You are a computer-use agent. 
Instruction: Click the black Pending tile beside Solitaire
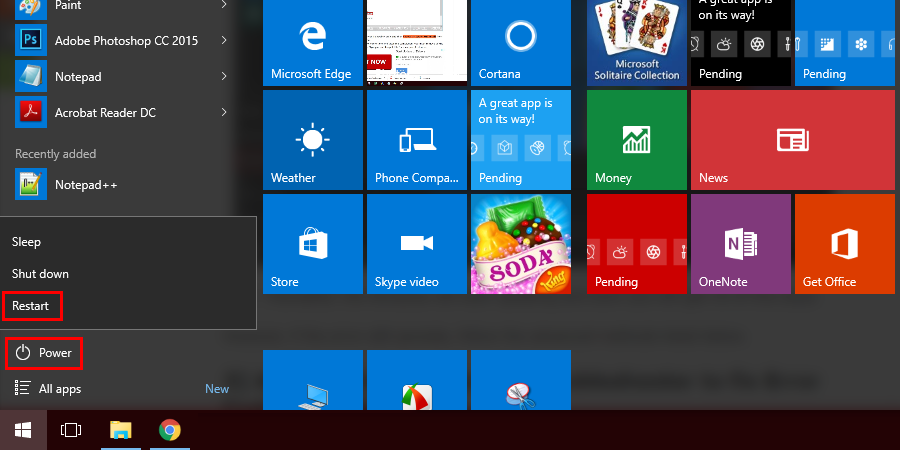(740, 43)
